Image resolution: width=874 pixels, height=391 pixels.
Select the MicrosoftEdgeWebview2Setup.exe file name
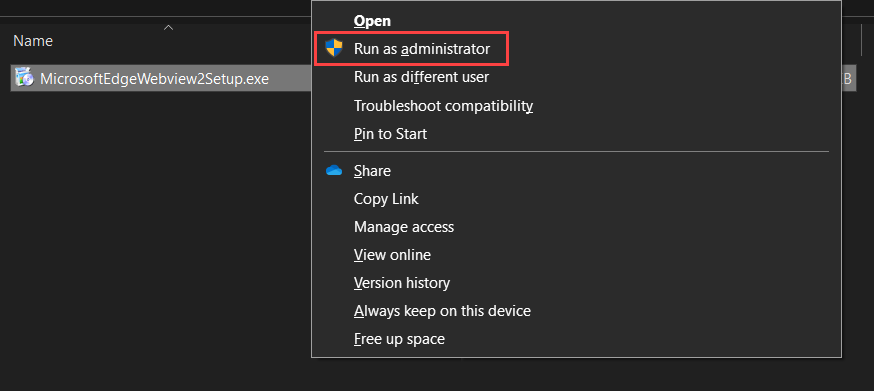tap(154, 79)
